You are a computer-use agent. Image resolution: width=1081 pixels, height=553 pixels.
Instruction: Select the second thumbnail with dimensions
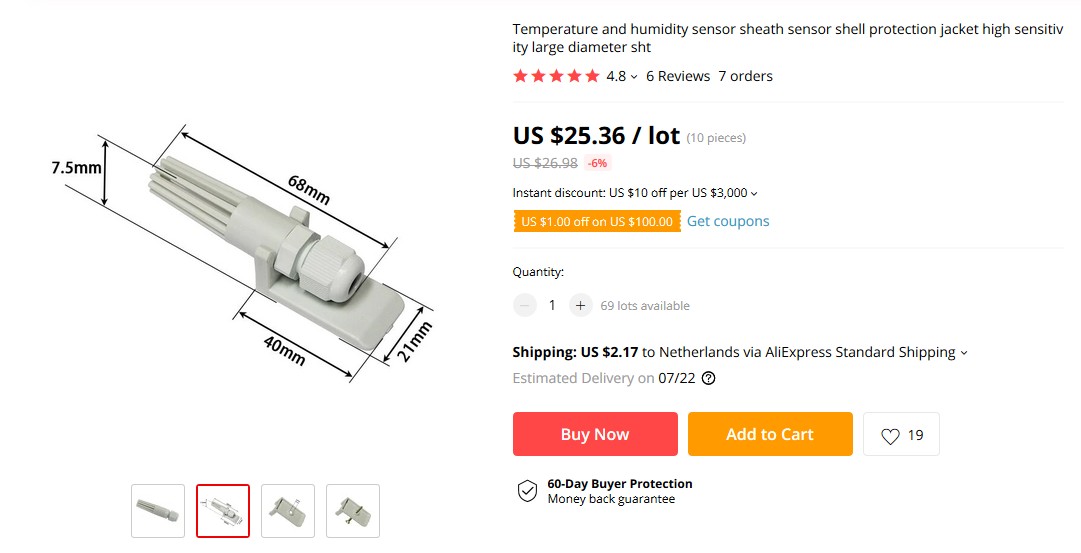pyautogui.click(x=223, y=510)
